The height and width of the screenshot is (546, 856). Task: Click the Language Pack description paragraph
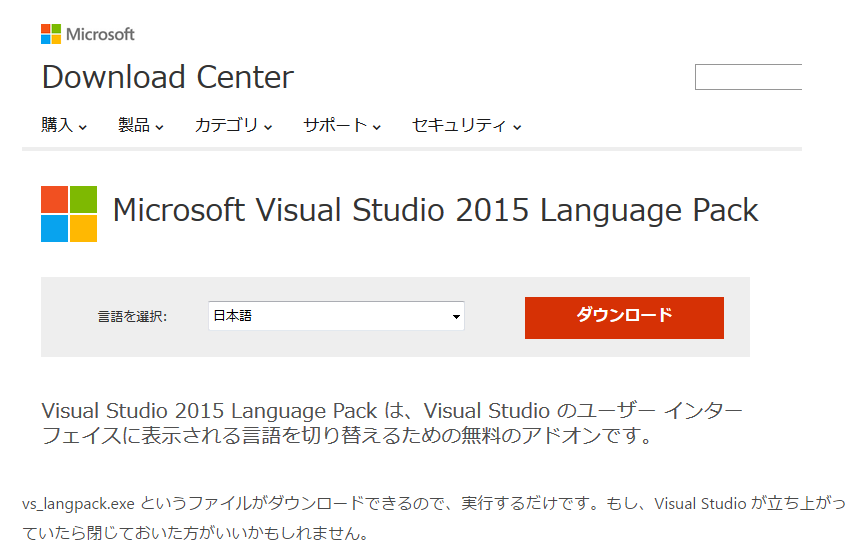(x=392, y=423)
